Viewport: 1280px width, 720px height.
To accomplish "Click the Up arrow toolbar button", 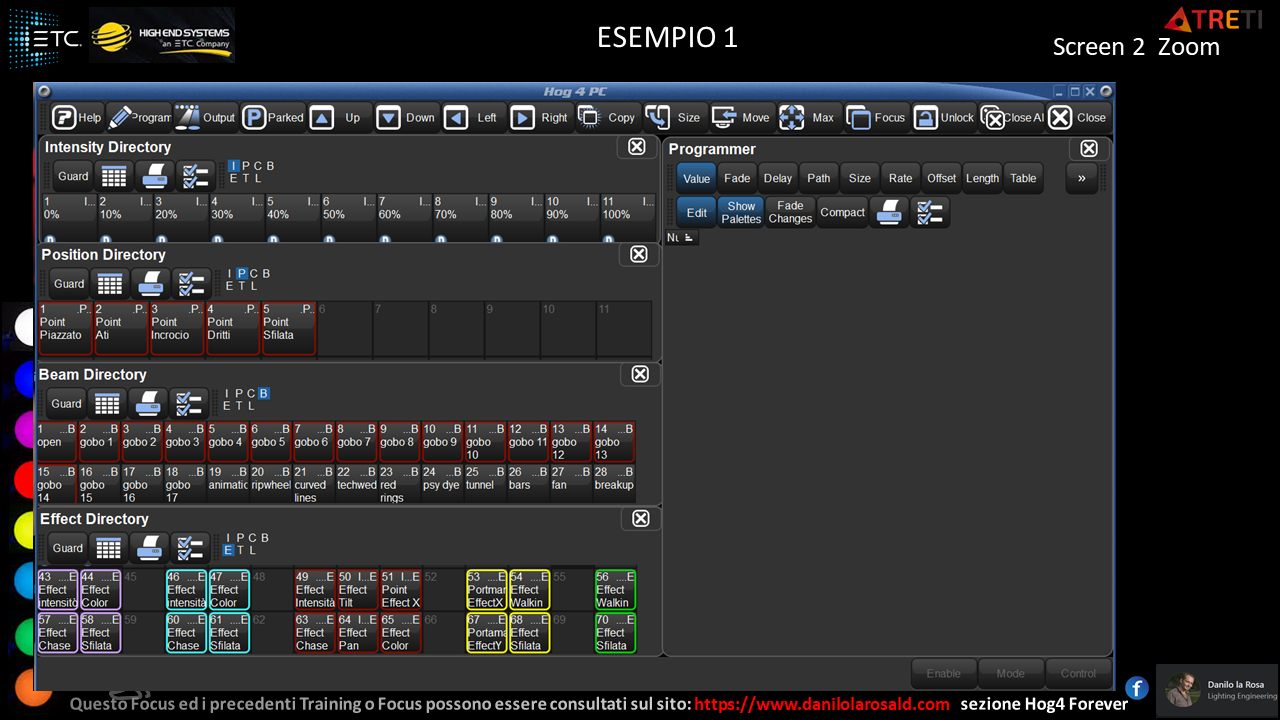I will pyautogui.click(x=339, y=117).
